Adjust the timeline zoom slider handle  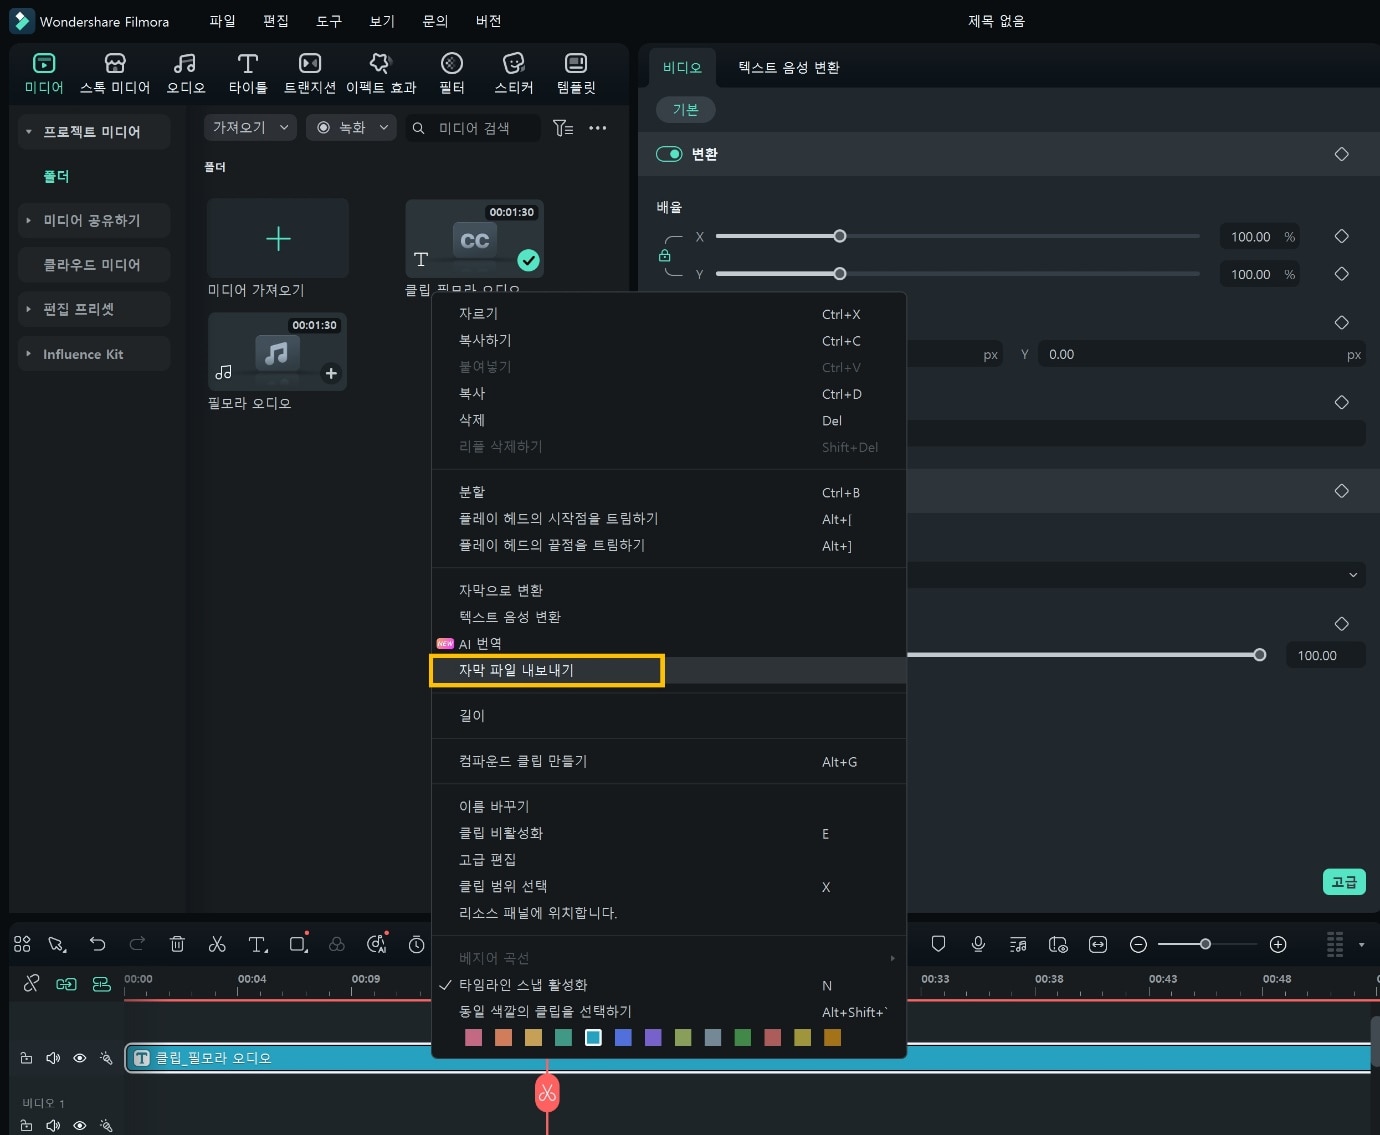1206,944
